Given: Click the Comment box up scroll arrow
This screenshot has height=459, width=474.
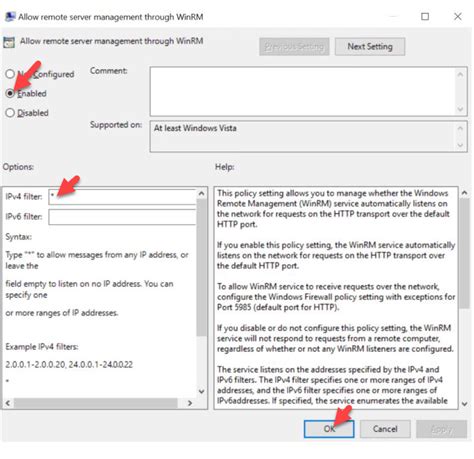Looking at the screenshot, I should point(461,74).
